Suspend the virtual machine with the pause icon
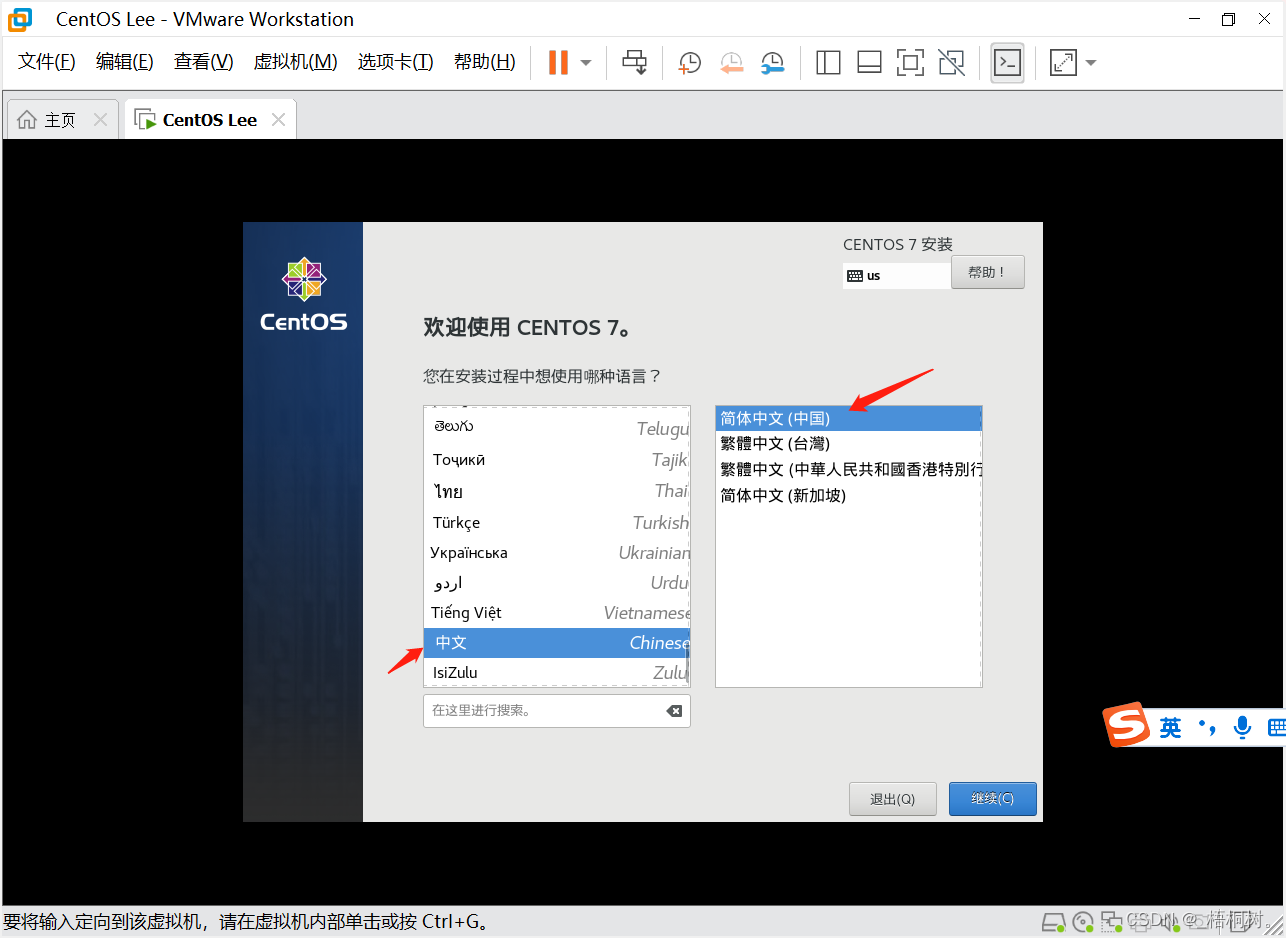 coord(556,62)
